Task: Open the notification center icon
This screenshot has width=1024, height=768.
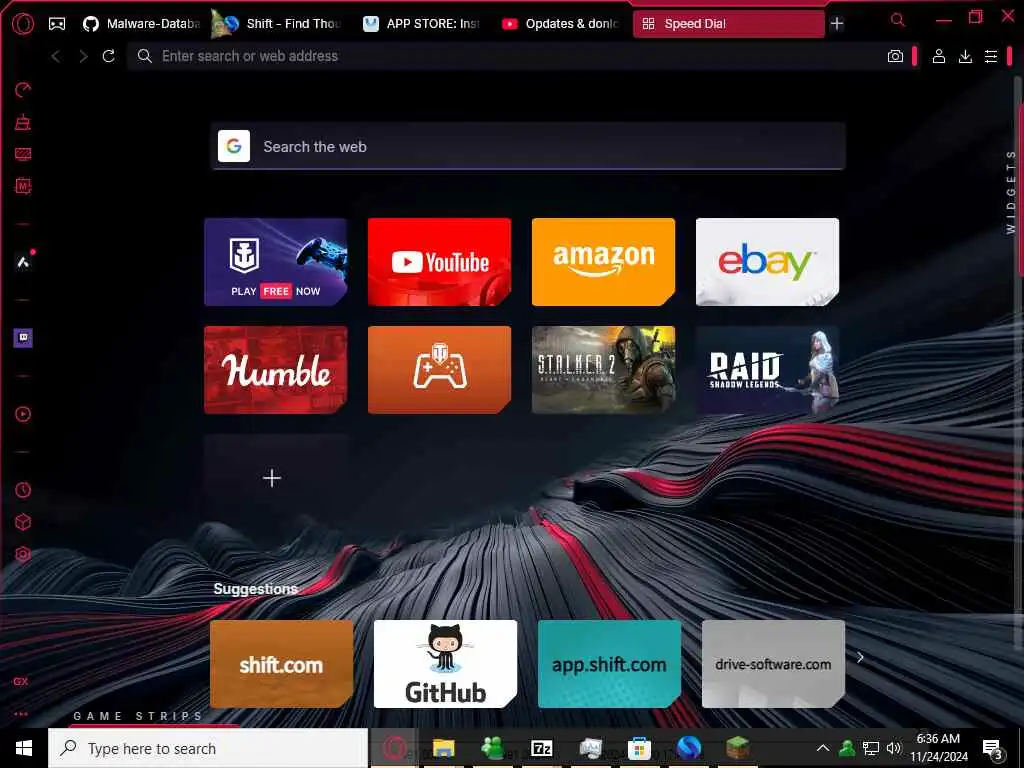Action: [993, 749]
